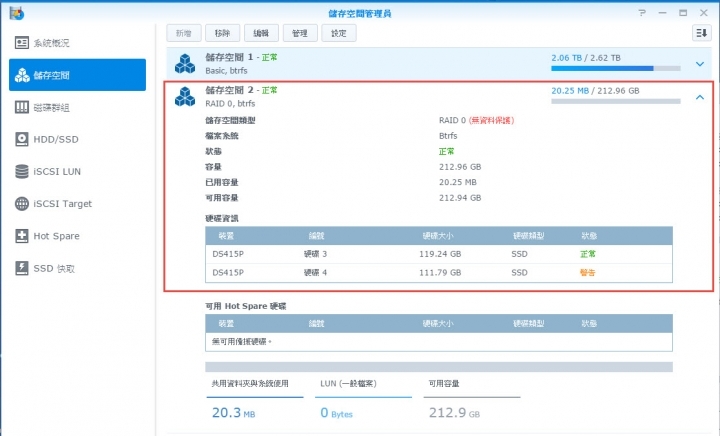Click the 無可用備援硬碟 empty row text
Screen dimensions: 720x436
click(242, 341)
